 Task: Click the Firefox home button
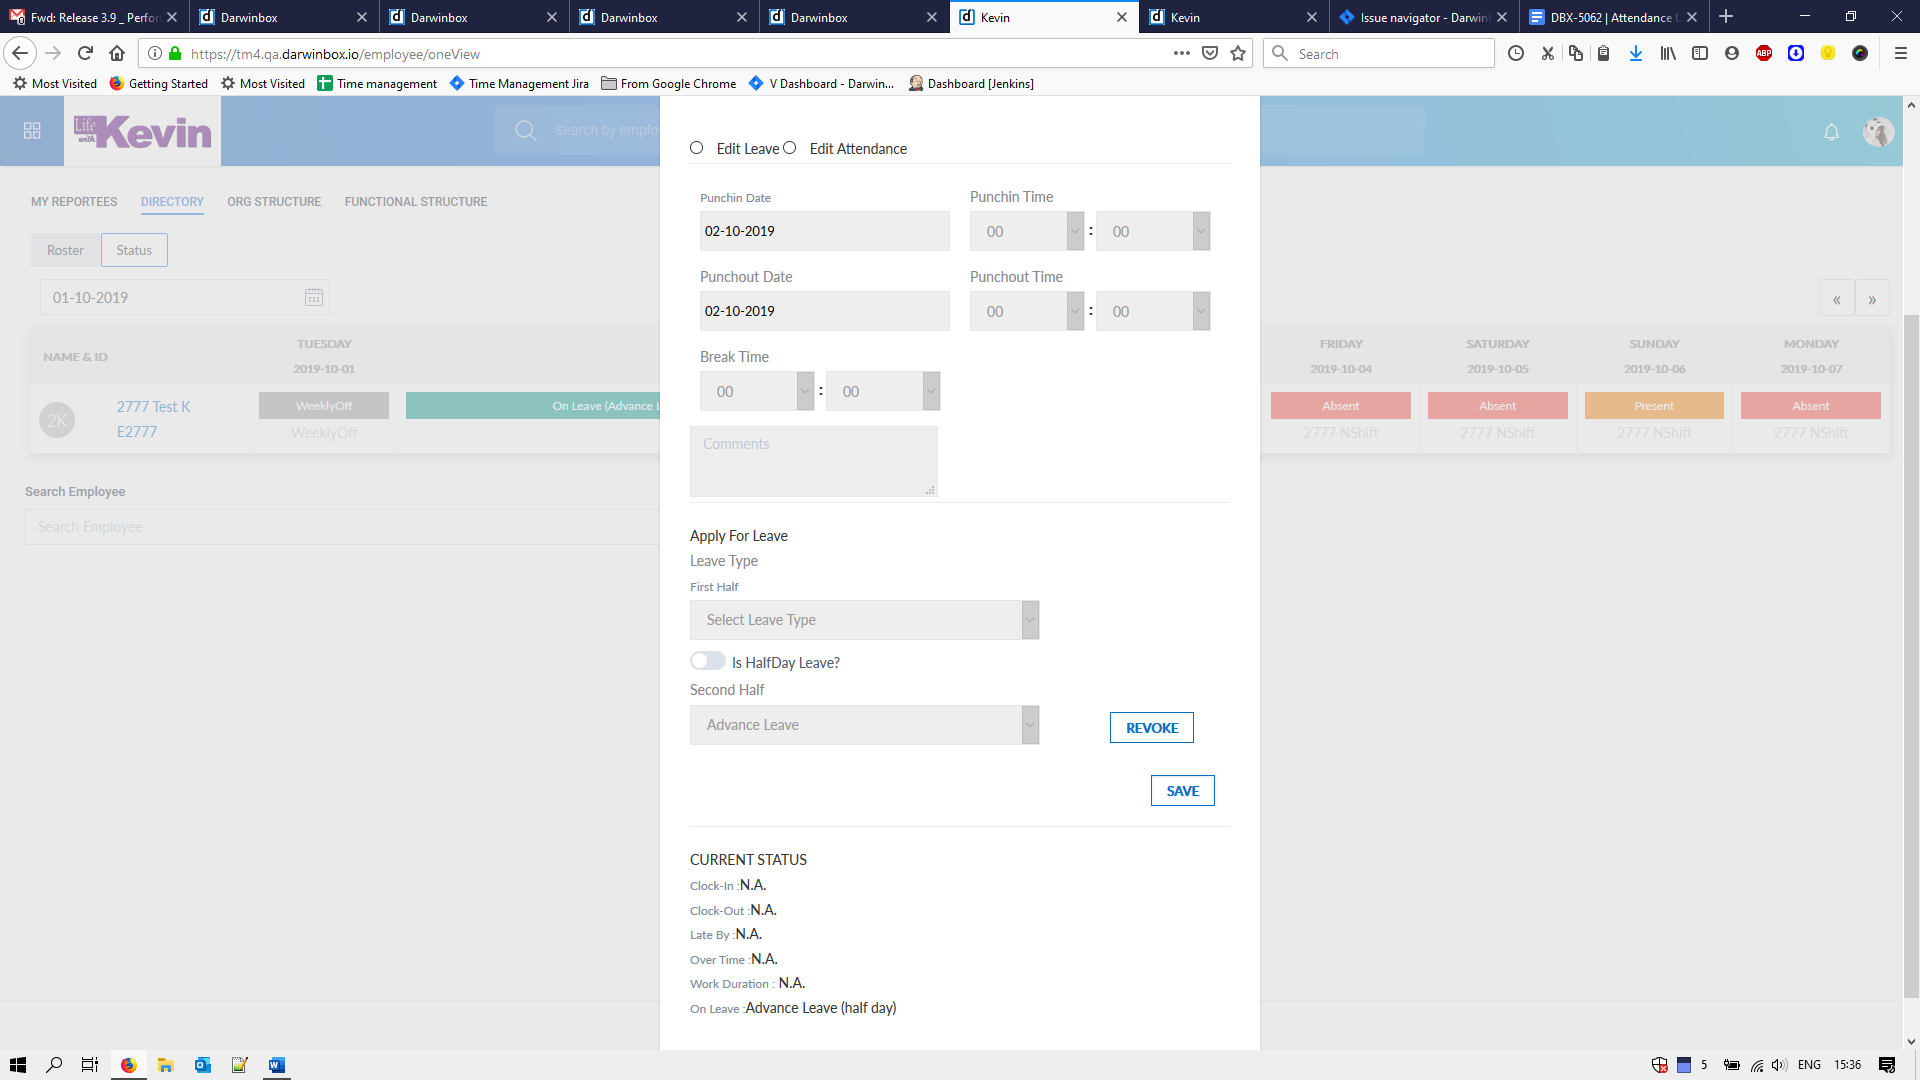point(117,54)
